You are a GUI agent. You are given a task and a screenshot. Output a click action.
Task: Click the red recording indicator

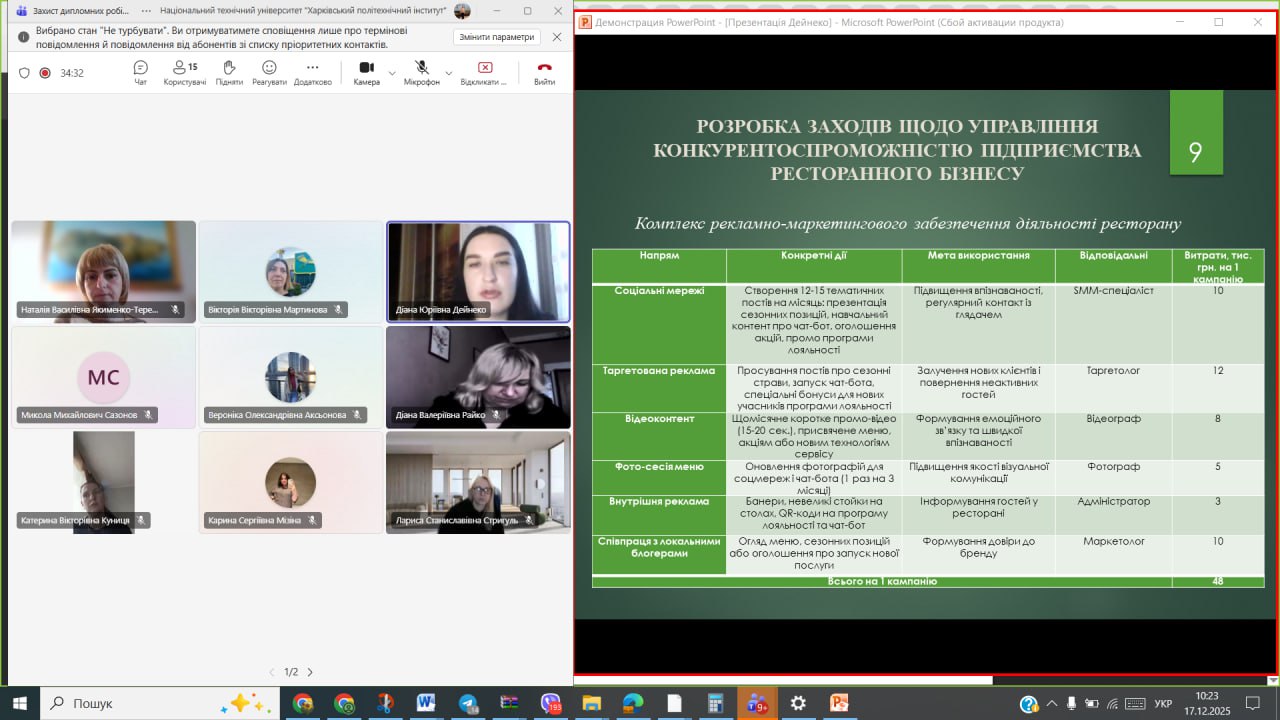coord(45,73)
